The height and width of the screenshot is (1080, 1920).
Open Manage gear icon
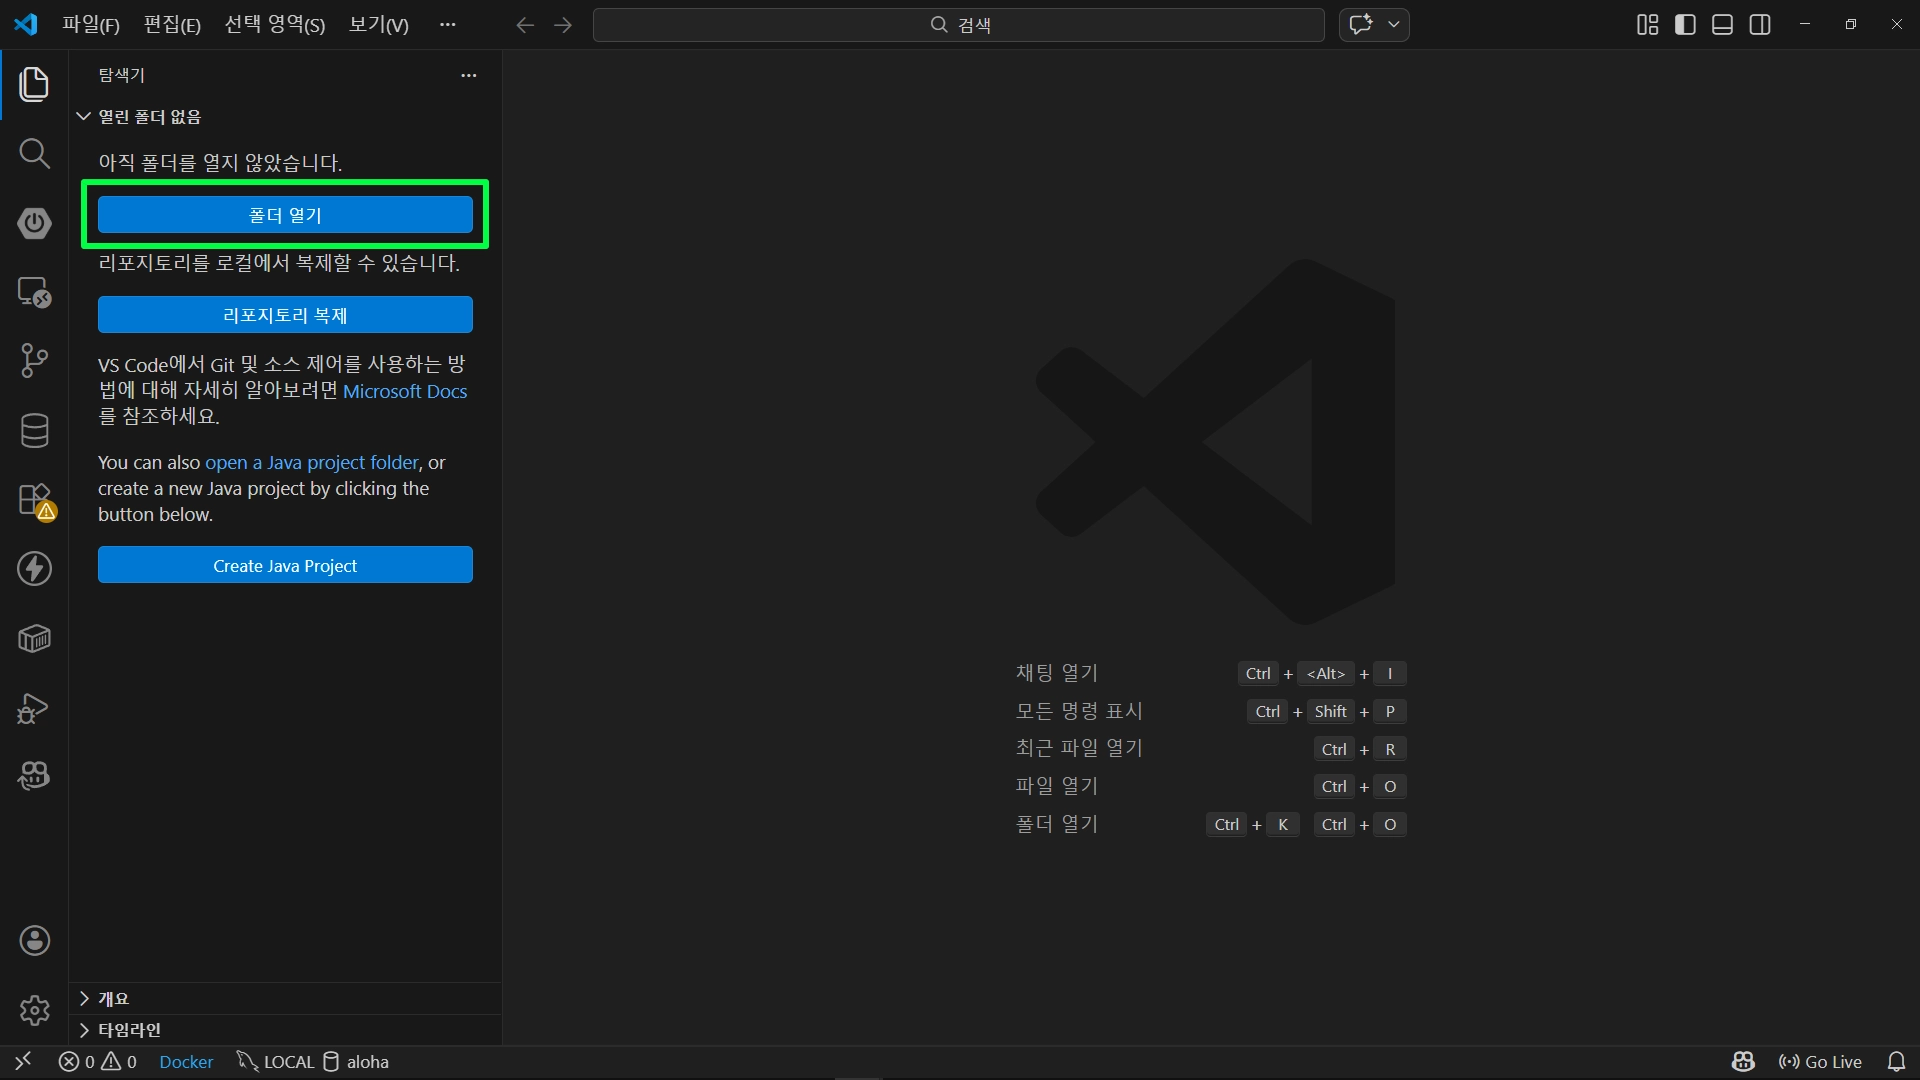tap(34, 1010)
